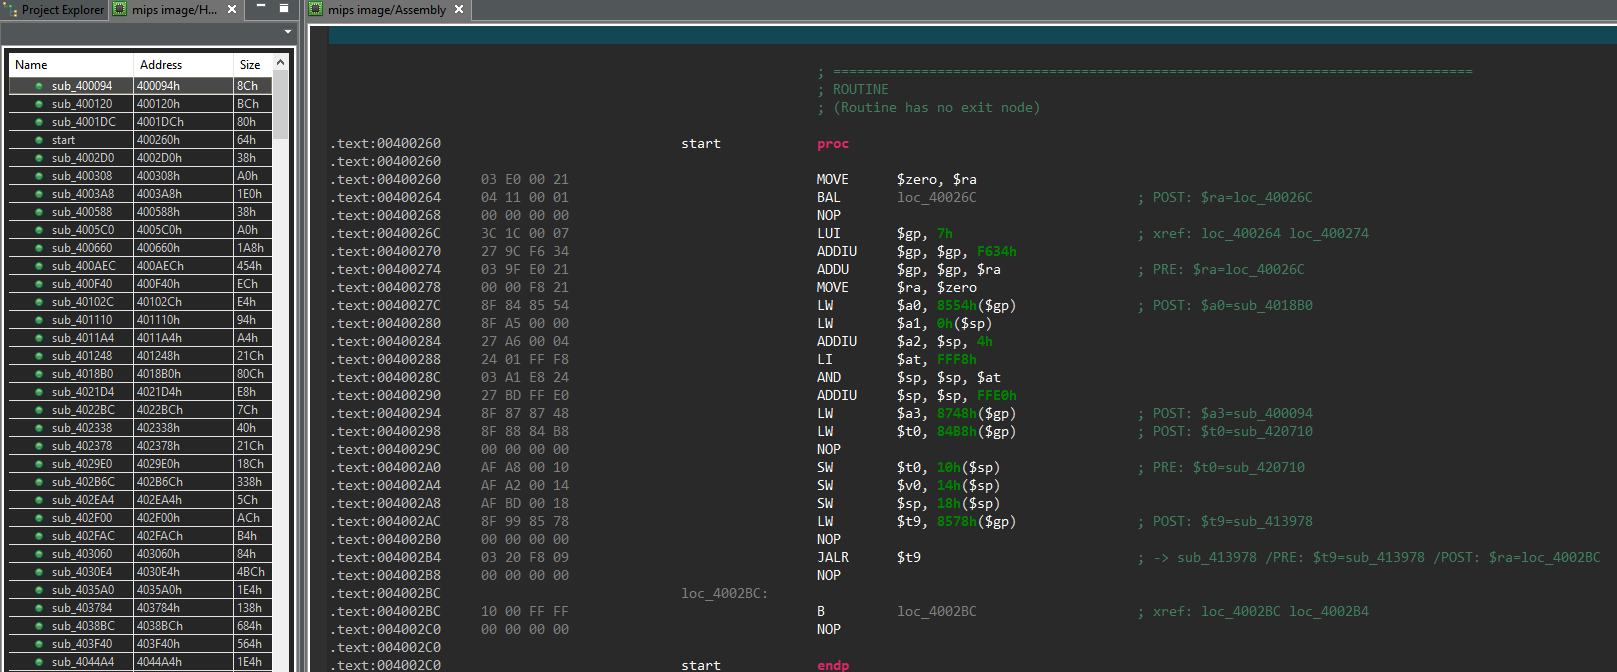
Task: Open the Project Explorer tab
Action: click(x=55, y=9)
